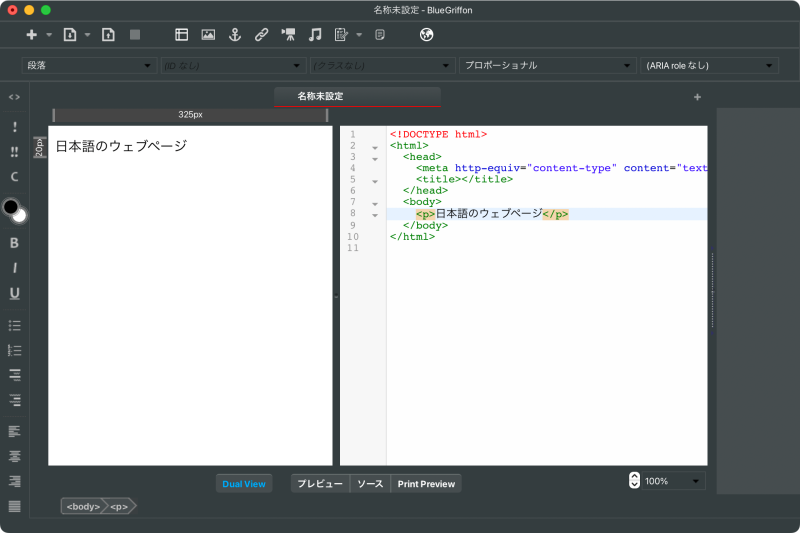Viewport: 800px width, 533px height.
Task: Collapse the p fold arrow at line 8
Action: [375, 215]
